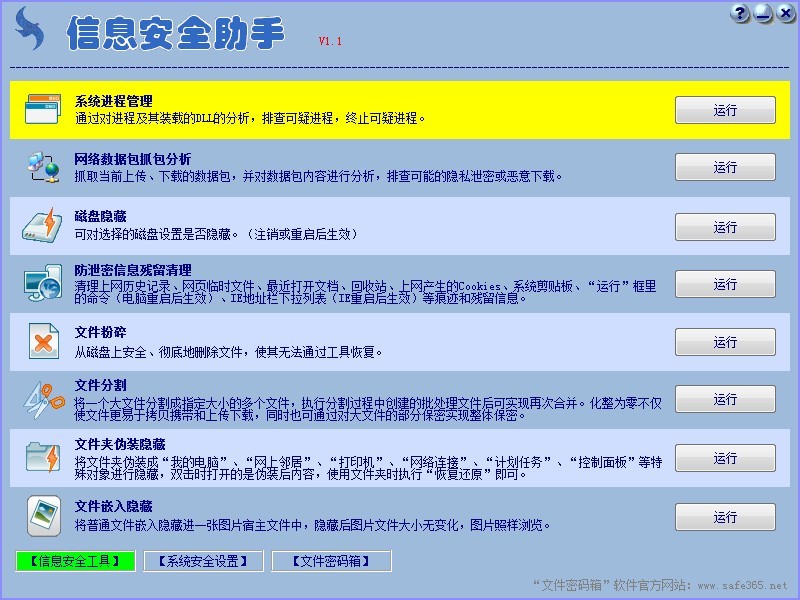This screenshot has height=600, width=800.
Task: Click the 文件嵌入隐藏 picture icon
Action: click(x=42, y=516)
